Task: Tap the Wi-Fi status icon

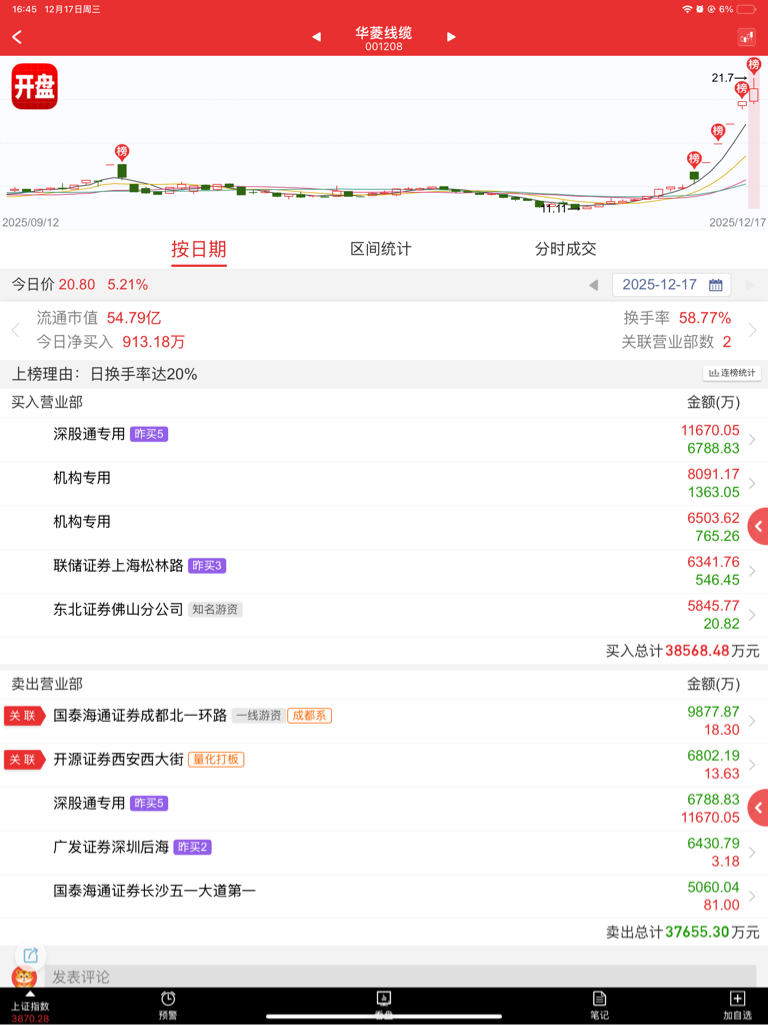Action: [687, 9]
